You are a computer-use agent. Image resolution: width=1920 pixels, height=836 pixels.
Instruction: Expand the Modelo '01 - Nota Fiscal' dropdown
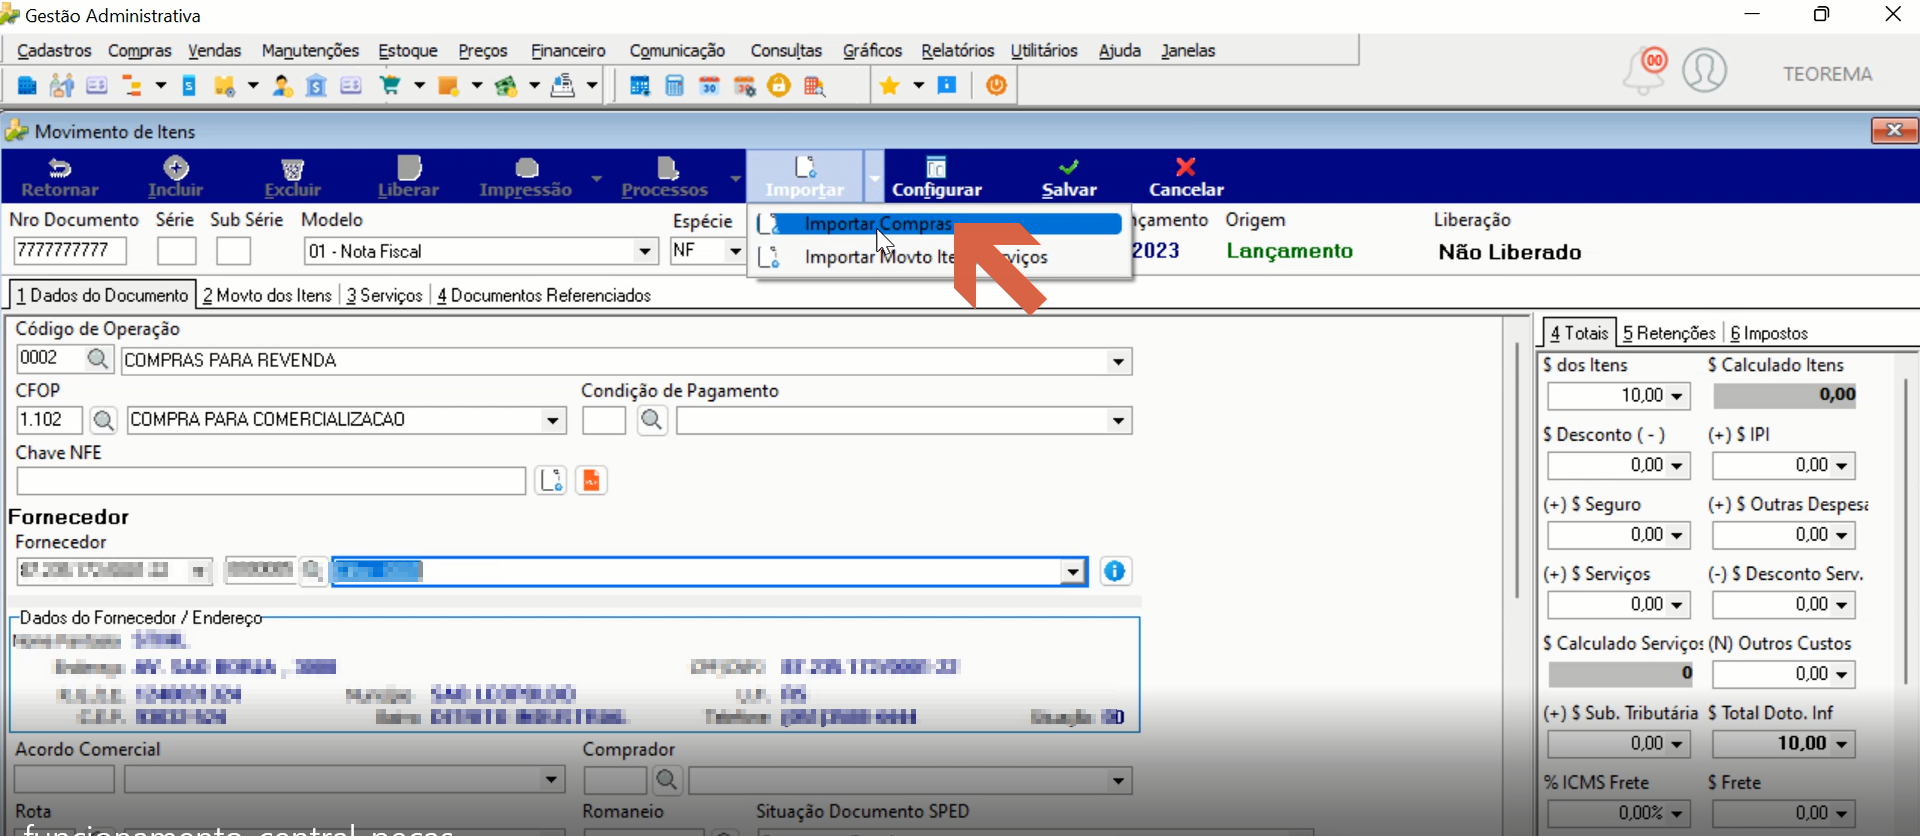coord(645,251)
